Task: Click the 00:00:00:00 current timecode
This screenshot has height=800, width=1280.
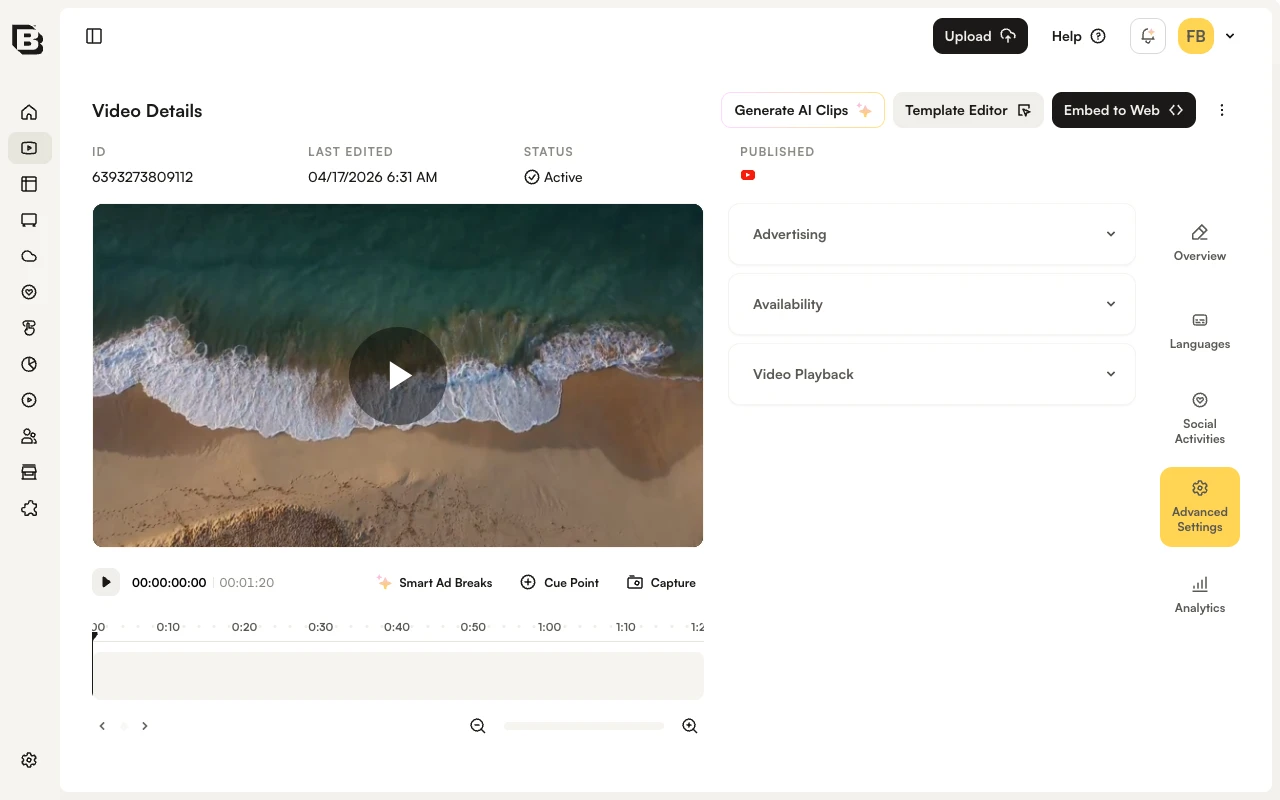Action: pyautogui.click(x=169, y=582)
